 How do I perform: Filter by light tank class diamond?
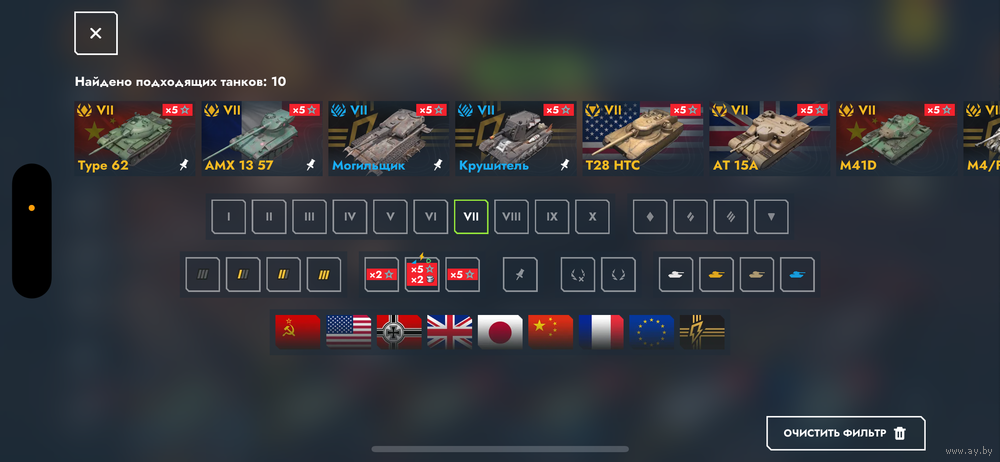650,217
